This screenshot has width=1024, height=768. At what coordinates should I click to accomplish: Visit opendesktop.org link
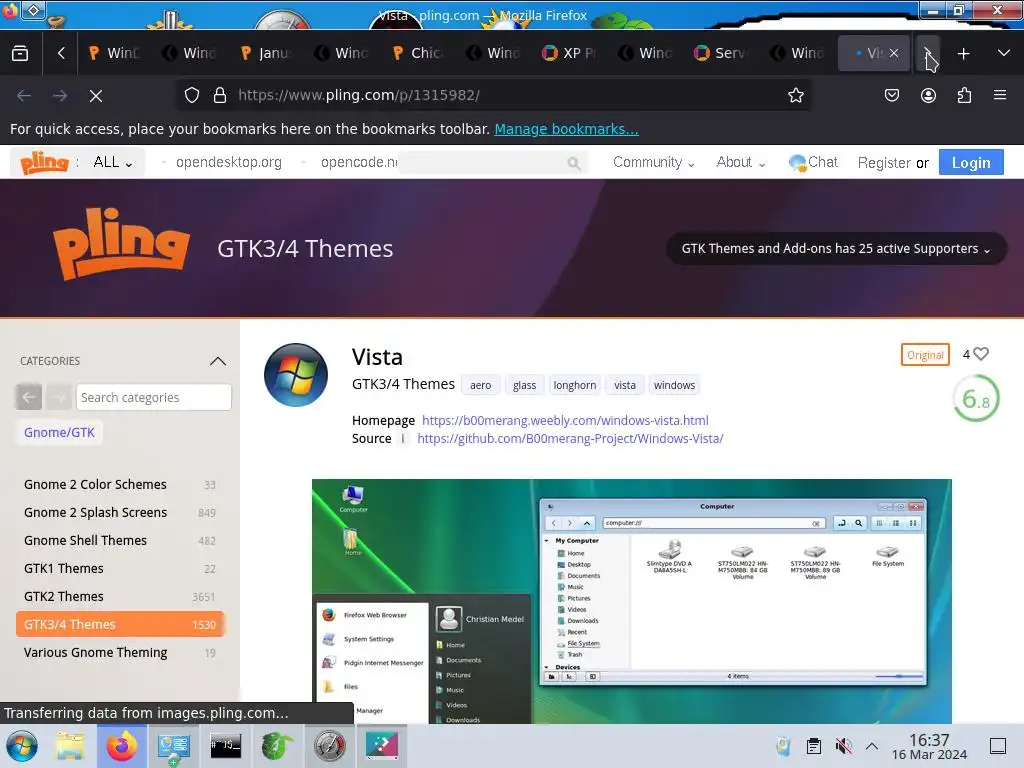coord(229,162)
